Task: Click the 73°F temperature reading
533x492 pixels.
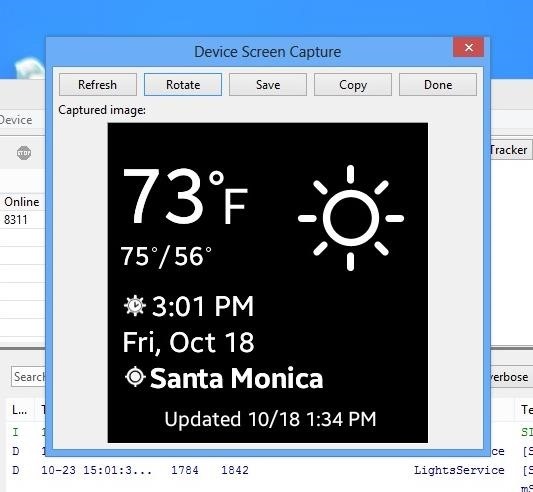Action: 185,197
